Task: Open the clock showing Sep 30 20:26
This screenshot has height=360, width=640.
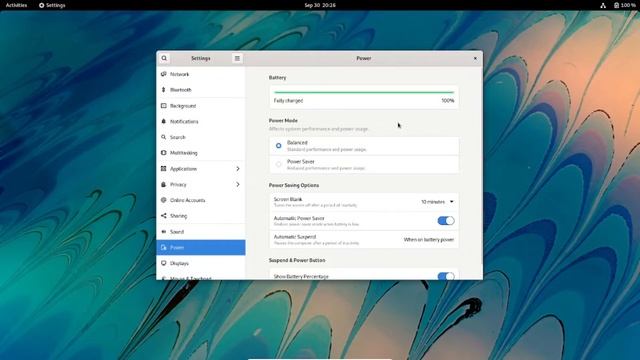Action: pos(320,5)
